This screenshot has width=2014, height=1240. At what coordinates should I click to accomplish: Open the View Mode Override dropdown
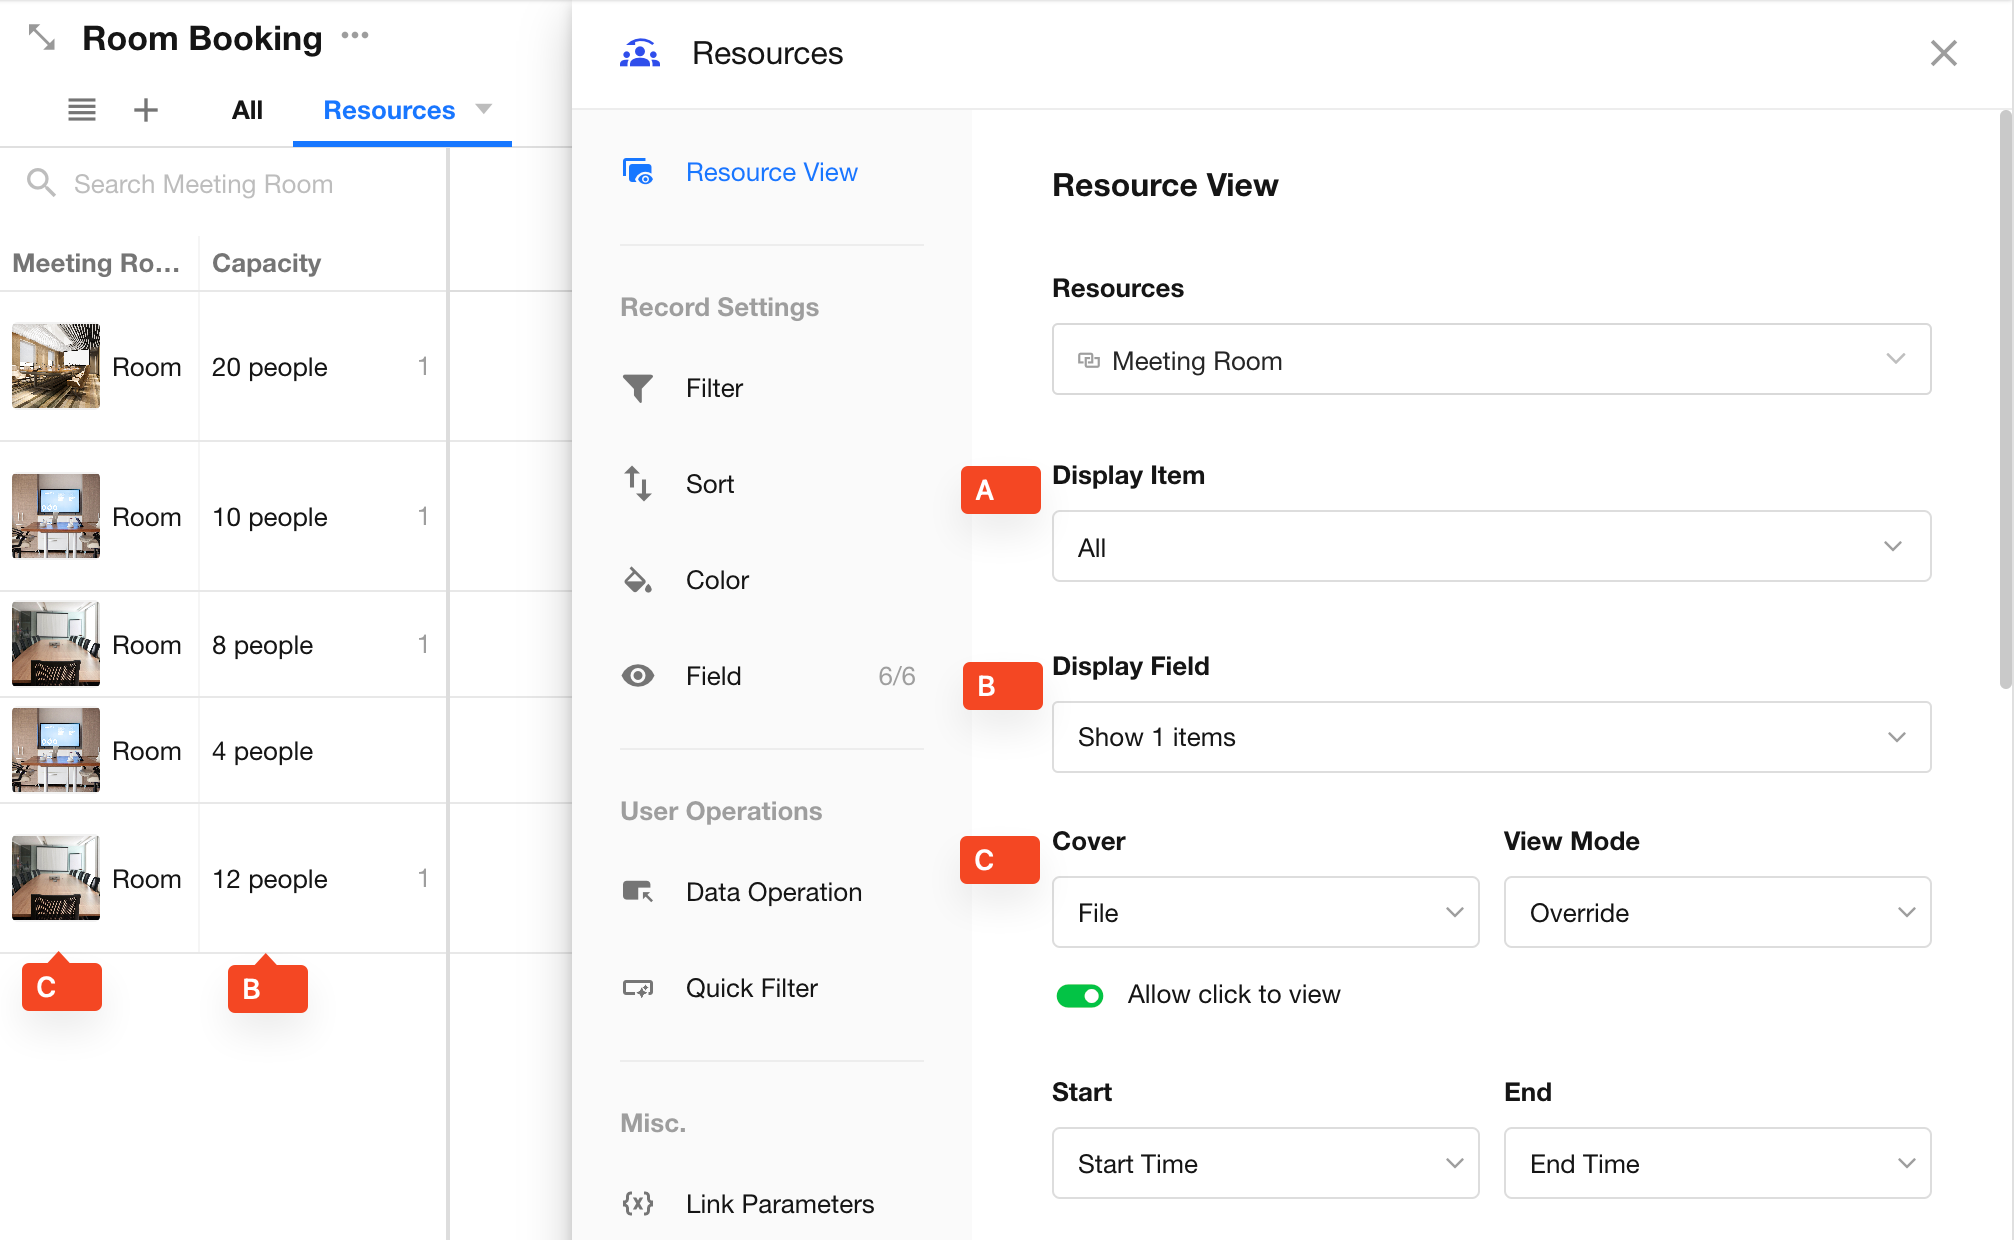coord(1716,912)
